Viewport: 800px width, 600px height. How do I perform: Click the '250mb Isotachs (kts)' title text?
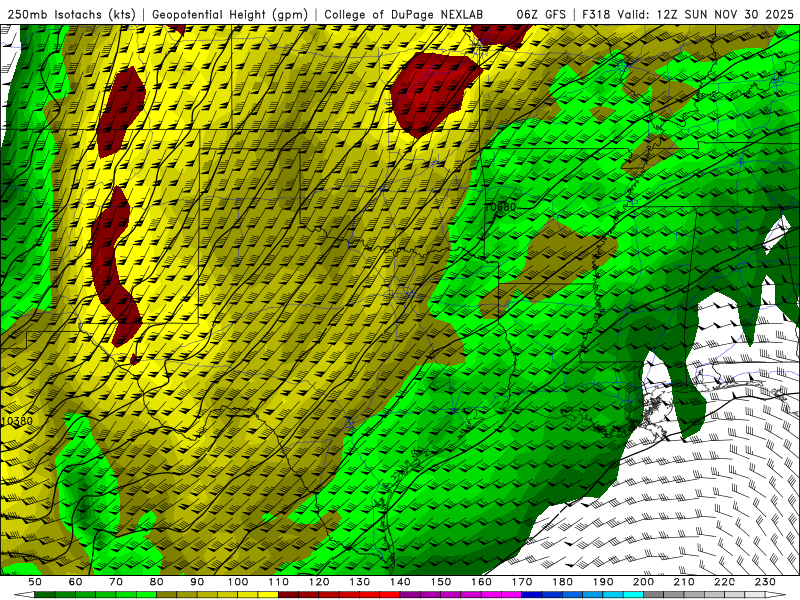tap(71, 15)
